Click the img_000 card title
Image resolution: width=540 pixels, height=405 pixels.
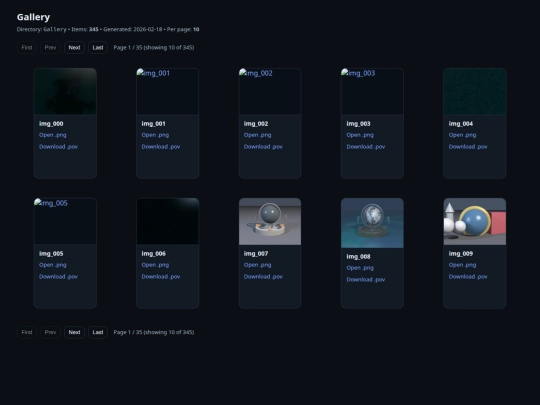tap(51, 124)
